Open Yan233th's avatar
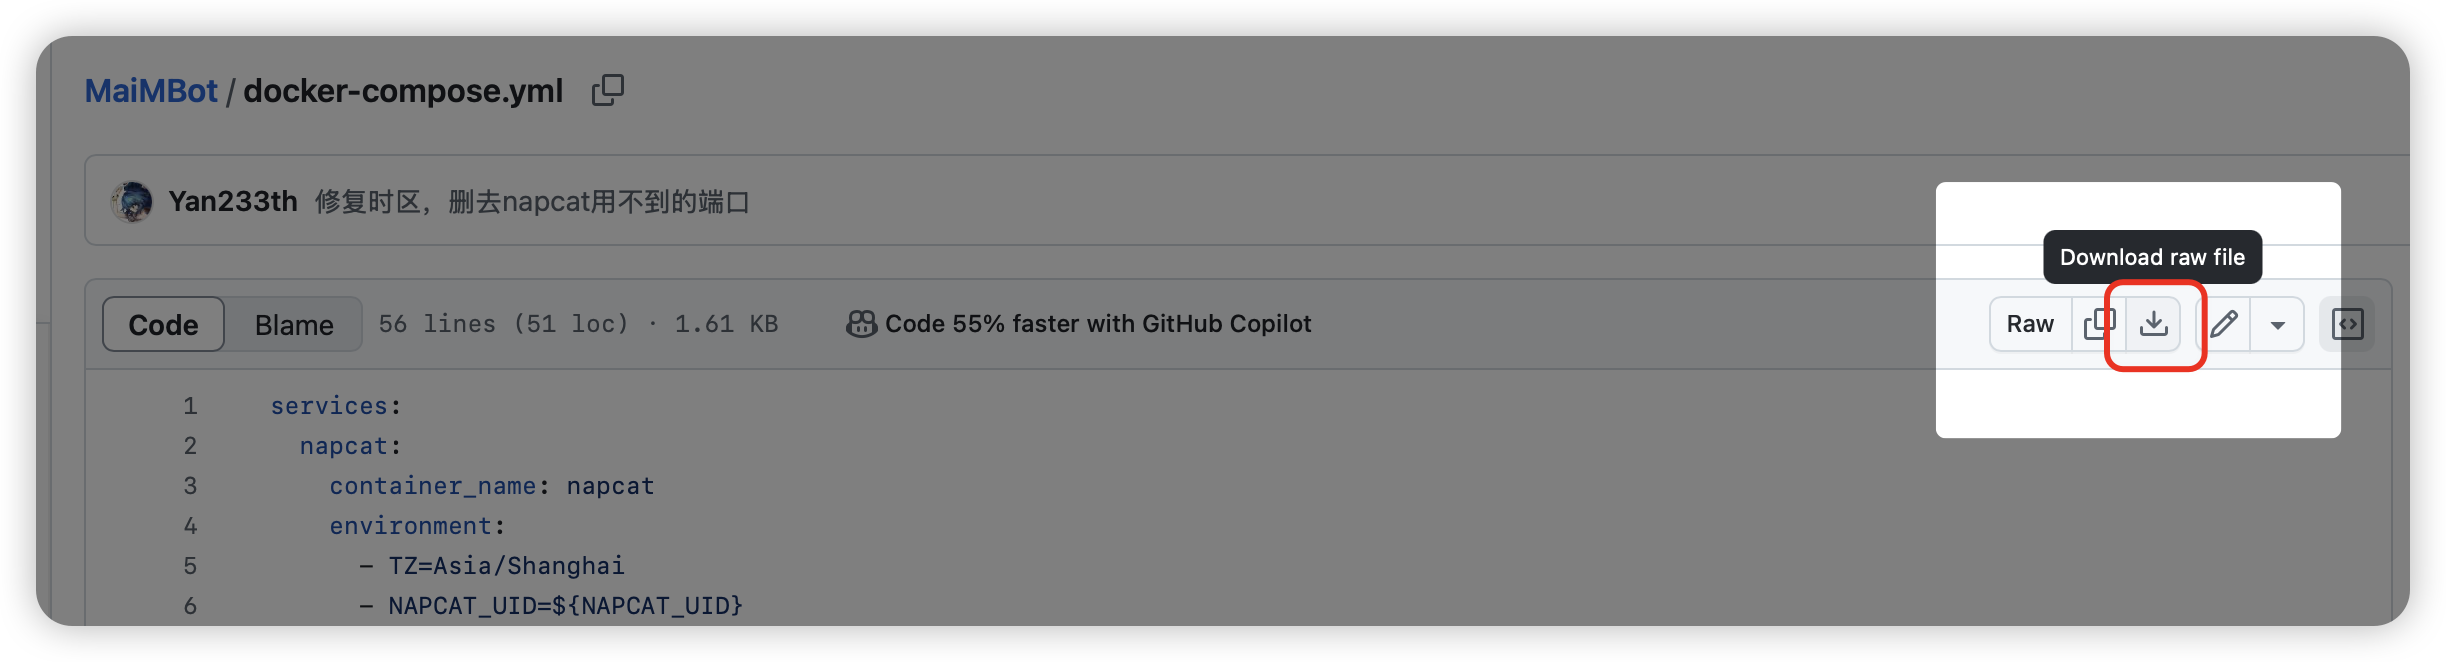The height and width of the screenshot is (662, 2446). (x=132, y=202)
